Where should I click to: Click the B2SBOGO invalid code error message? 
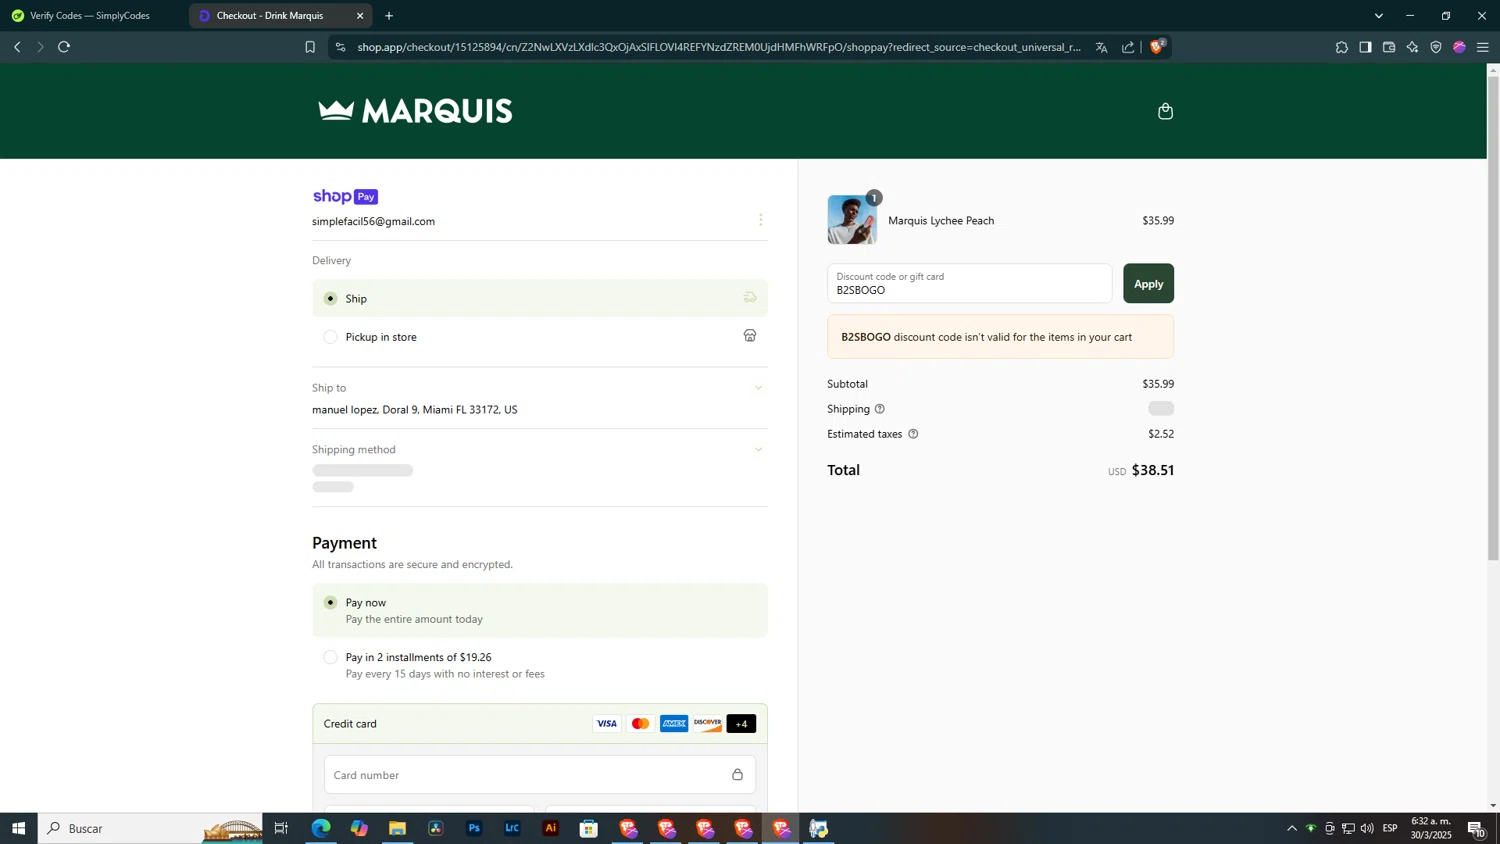[x=1000, y=337]
